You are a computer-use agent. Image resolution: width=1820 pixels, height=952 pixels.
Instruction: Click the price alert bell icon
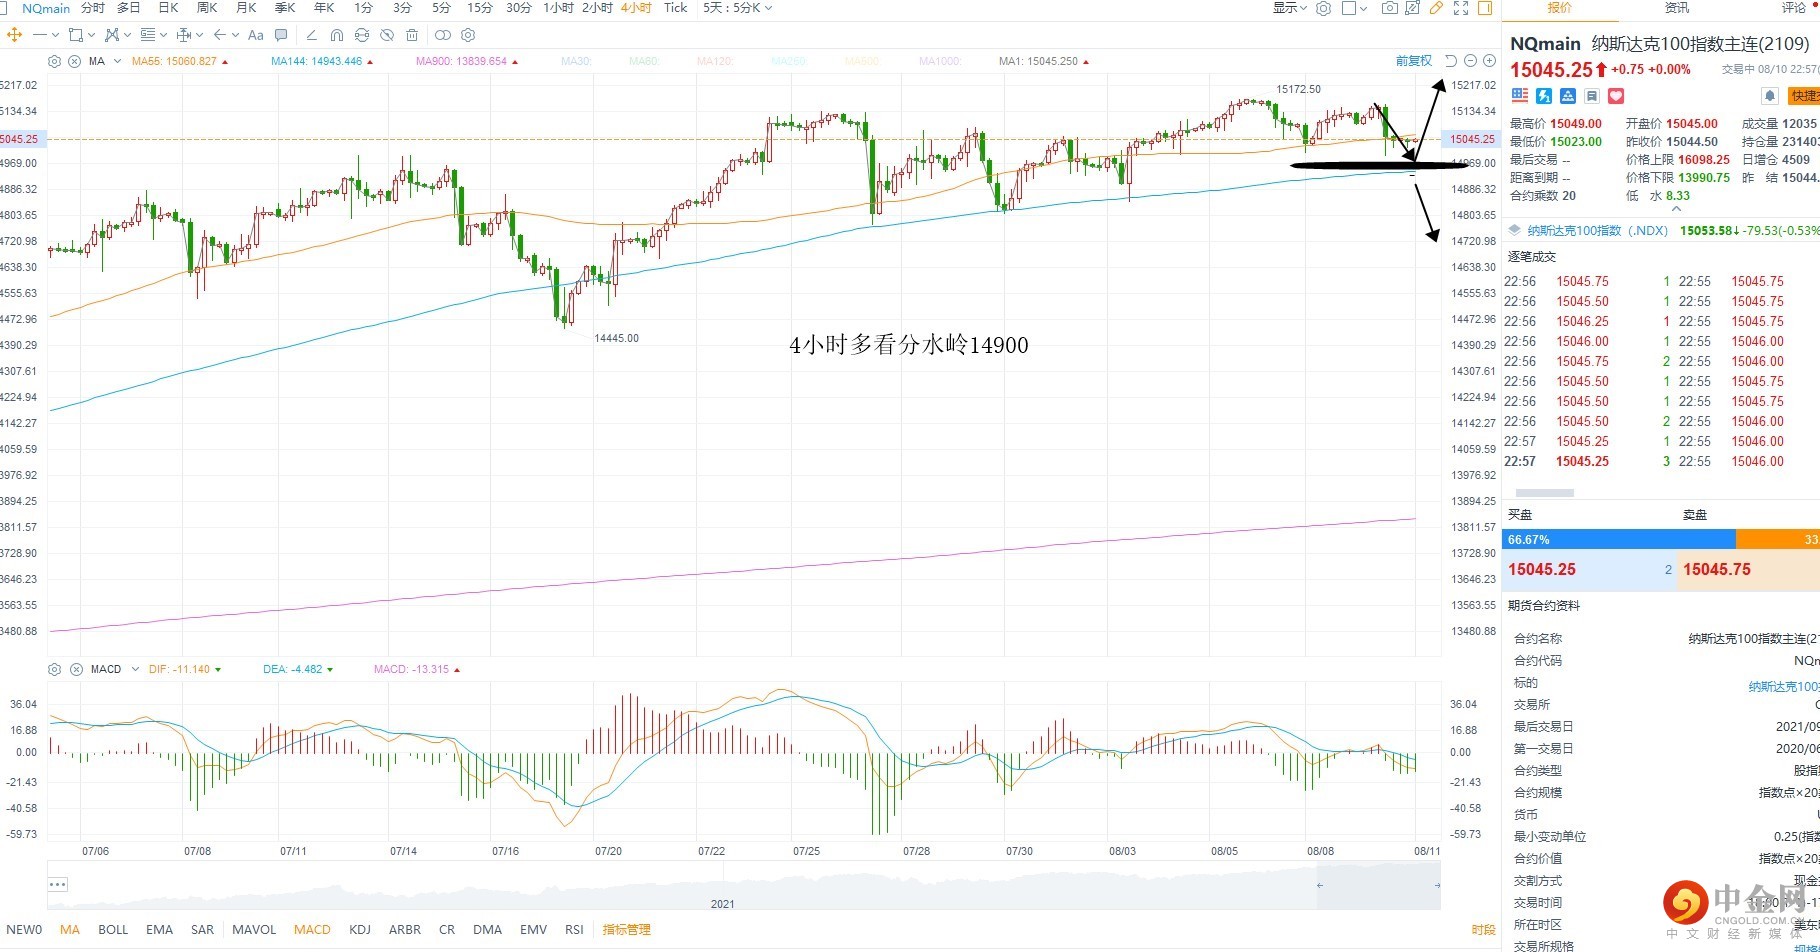pos(1769,96)
